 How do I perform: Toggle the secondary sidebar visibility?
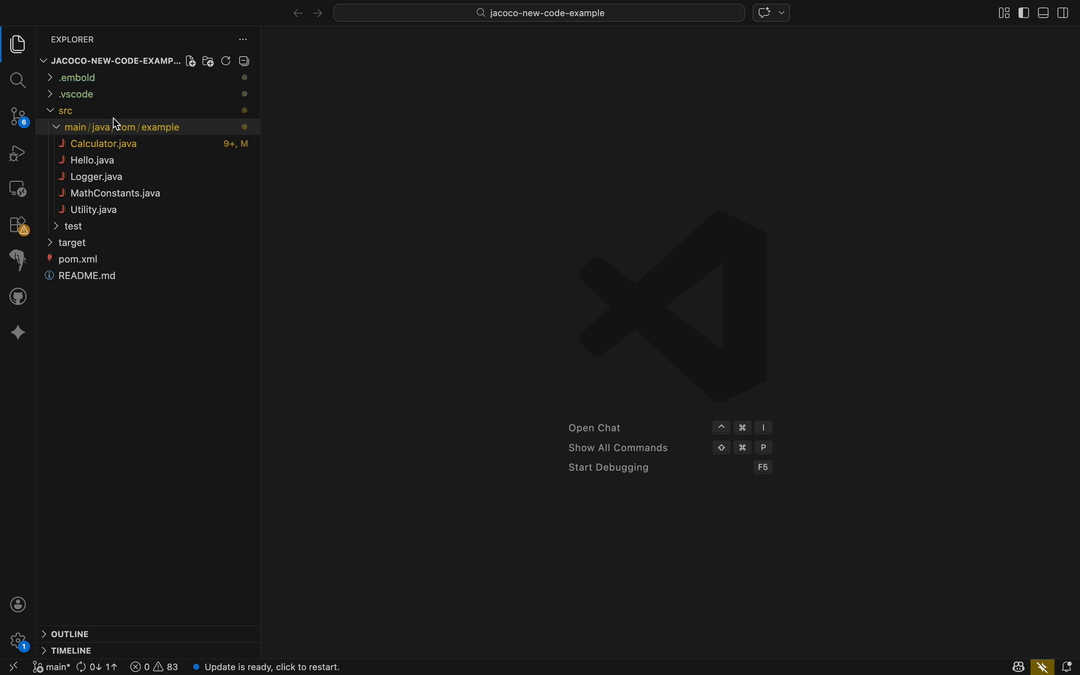click(1062, 12)
